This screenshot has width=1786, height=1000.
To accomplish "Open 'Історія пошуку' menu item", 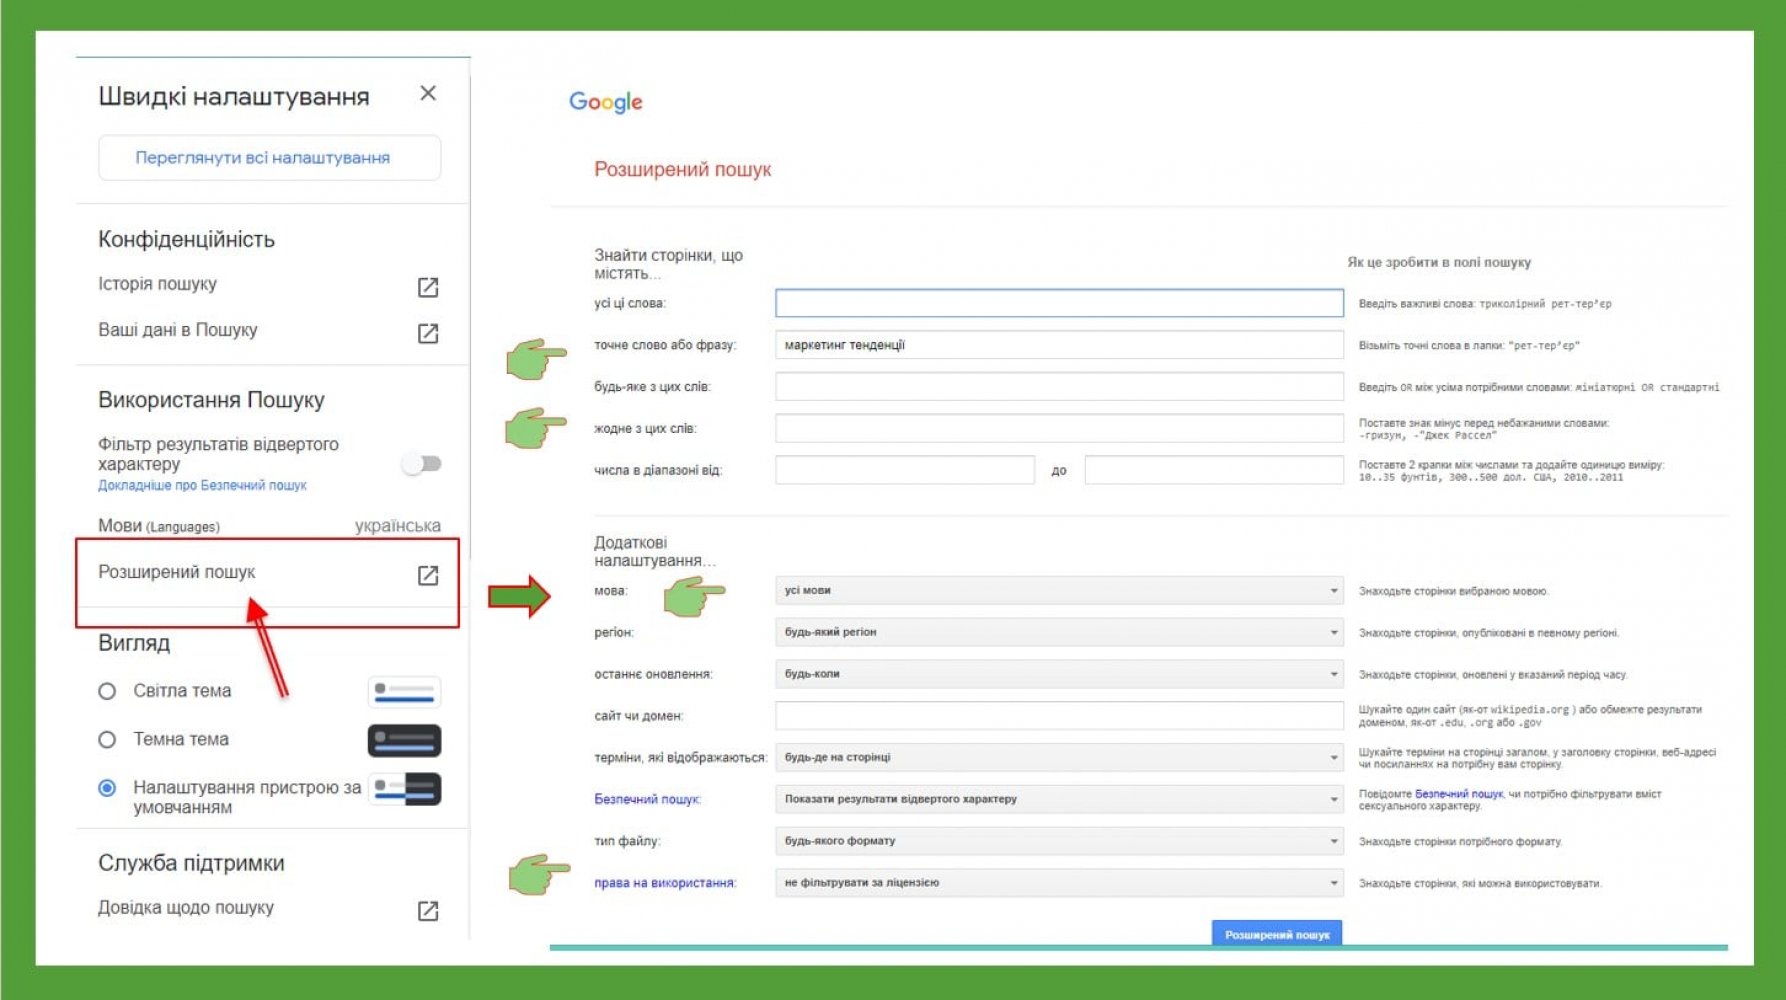I will [x=157, y=284].
